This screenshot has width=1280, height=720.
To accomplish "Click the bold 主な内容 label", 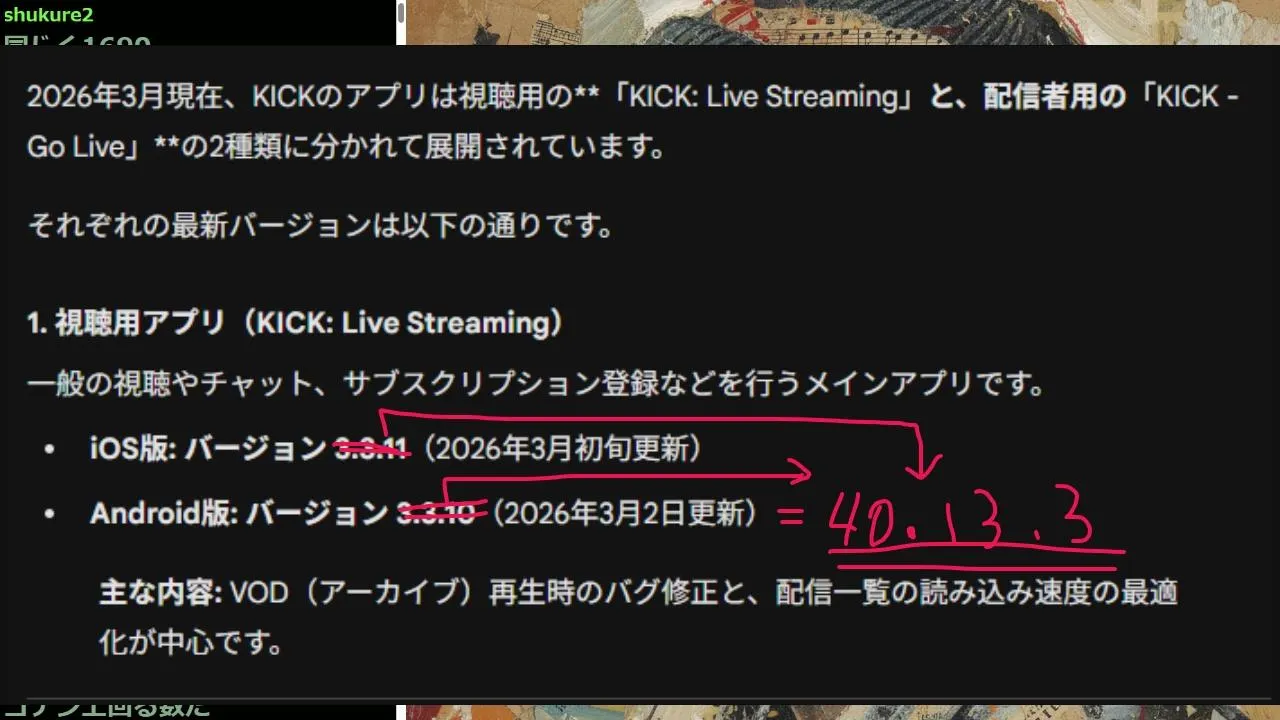I will click(159, 593).
